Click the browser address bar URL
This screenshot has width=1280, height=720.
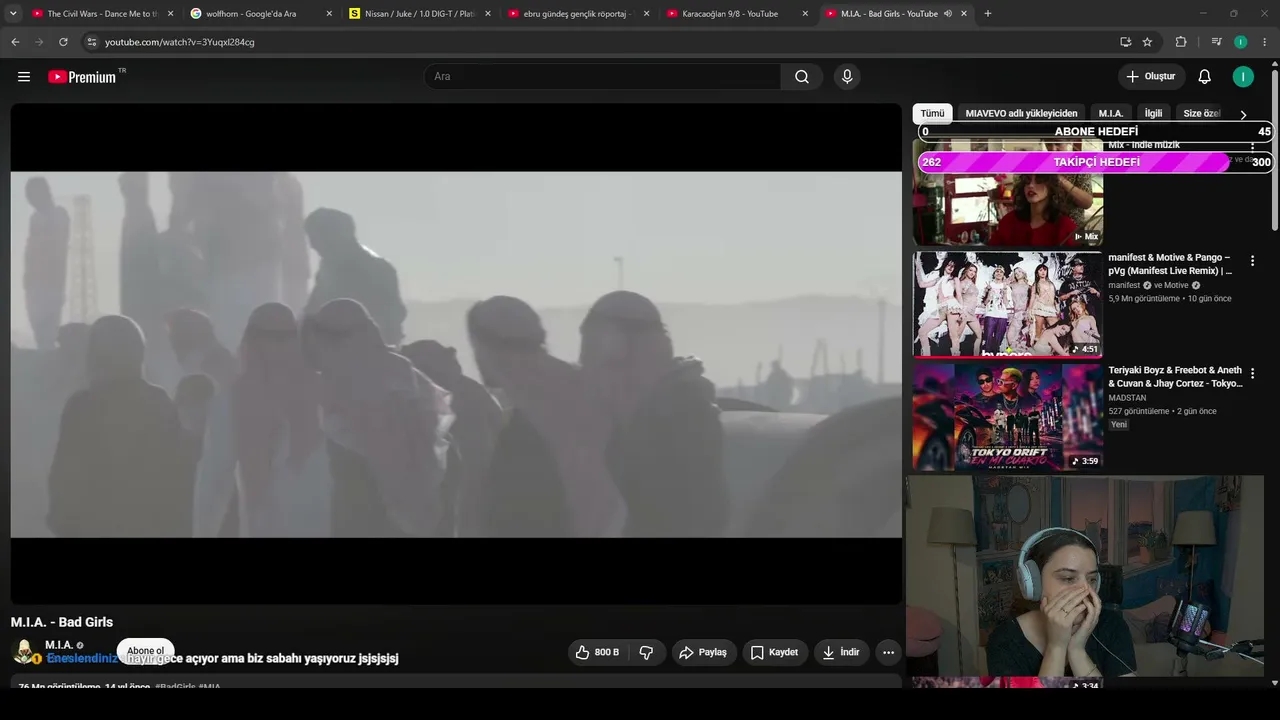(x=180, y=42)
